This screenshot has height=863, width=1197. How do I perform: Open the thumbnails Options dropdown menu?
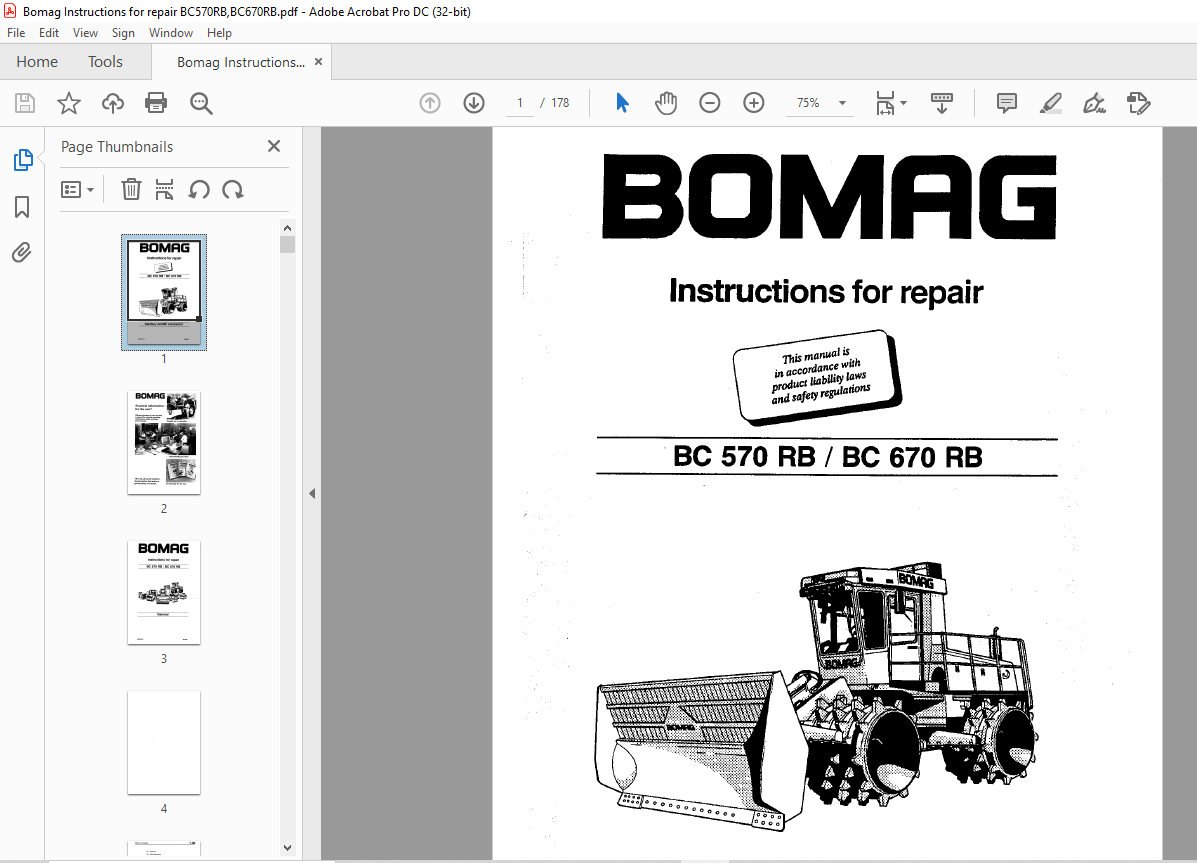[x=77, y=189]
